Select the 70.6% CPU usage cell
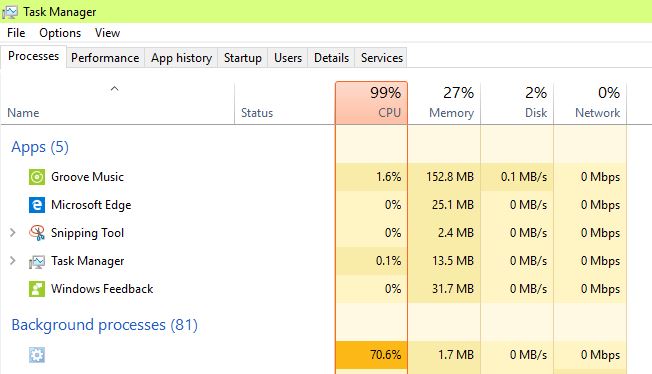Screen dimensions: 652x374 [x=371, y=355]
